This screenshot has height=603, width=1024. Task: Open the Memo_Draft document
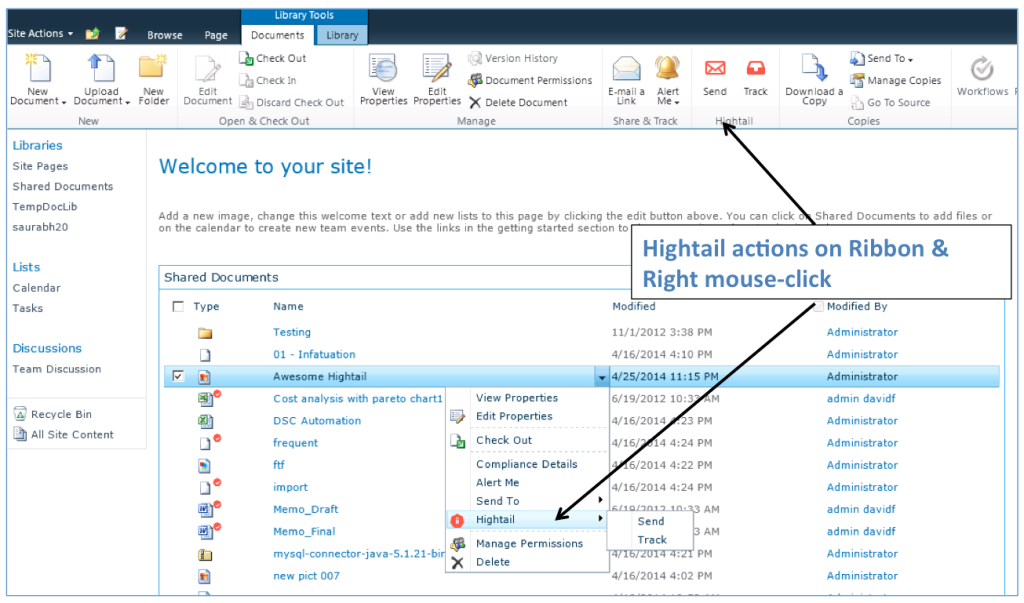(x=306, y=510)
